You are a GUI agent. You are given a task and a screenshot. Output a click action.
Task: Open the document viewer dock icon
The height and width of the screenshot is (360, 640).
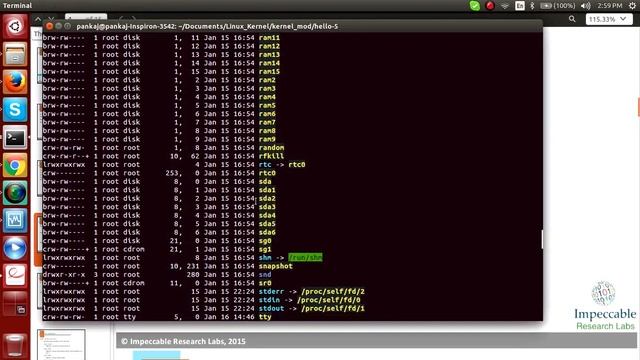point(15,276)
